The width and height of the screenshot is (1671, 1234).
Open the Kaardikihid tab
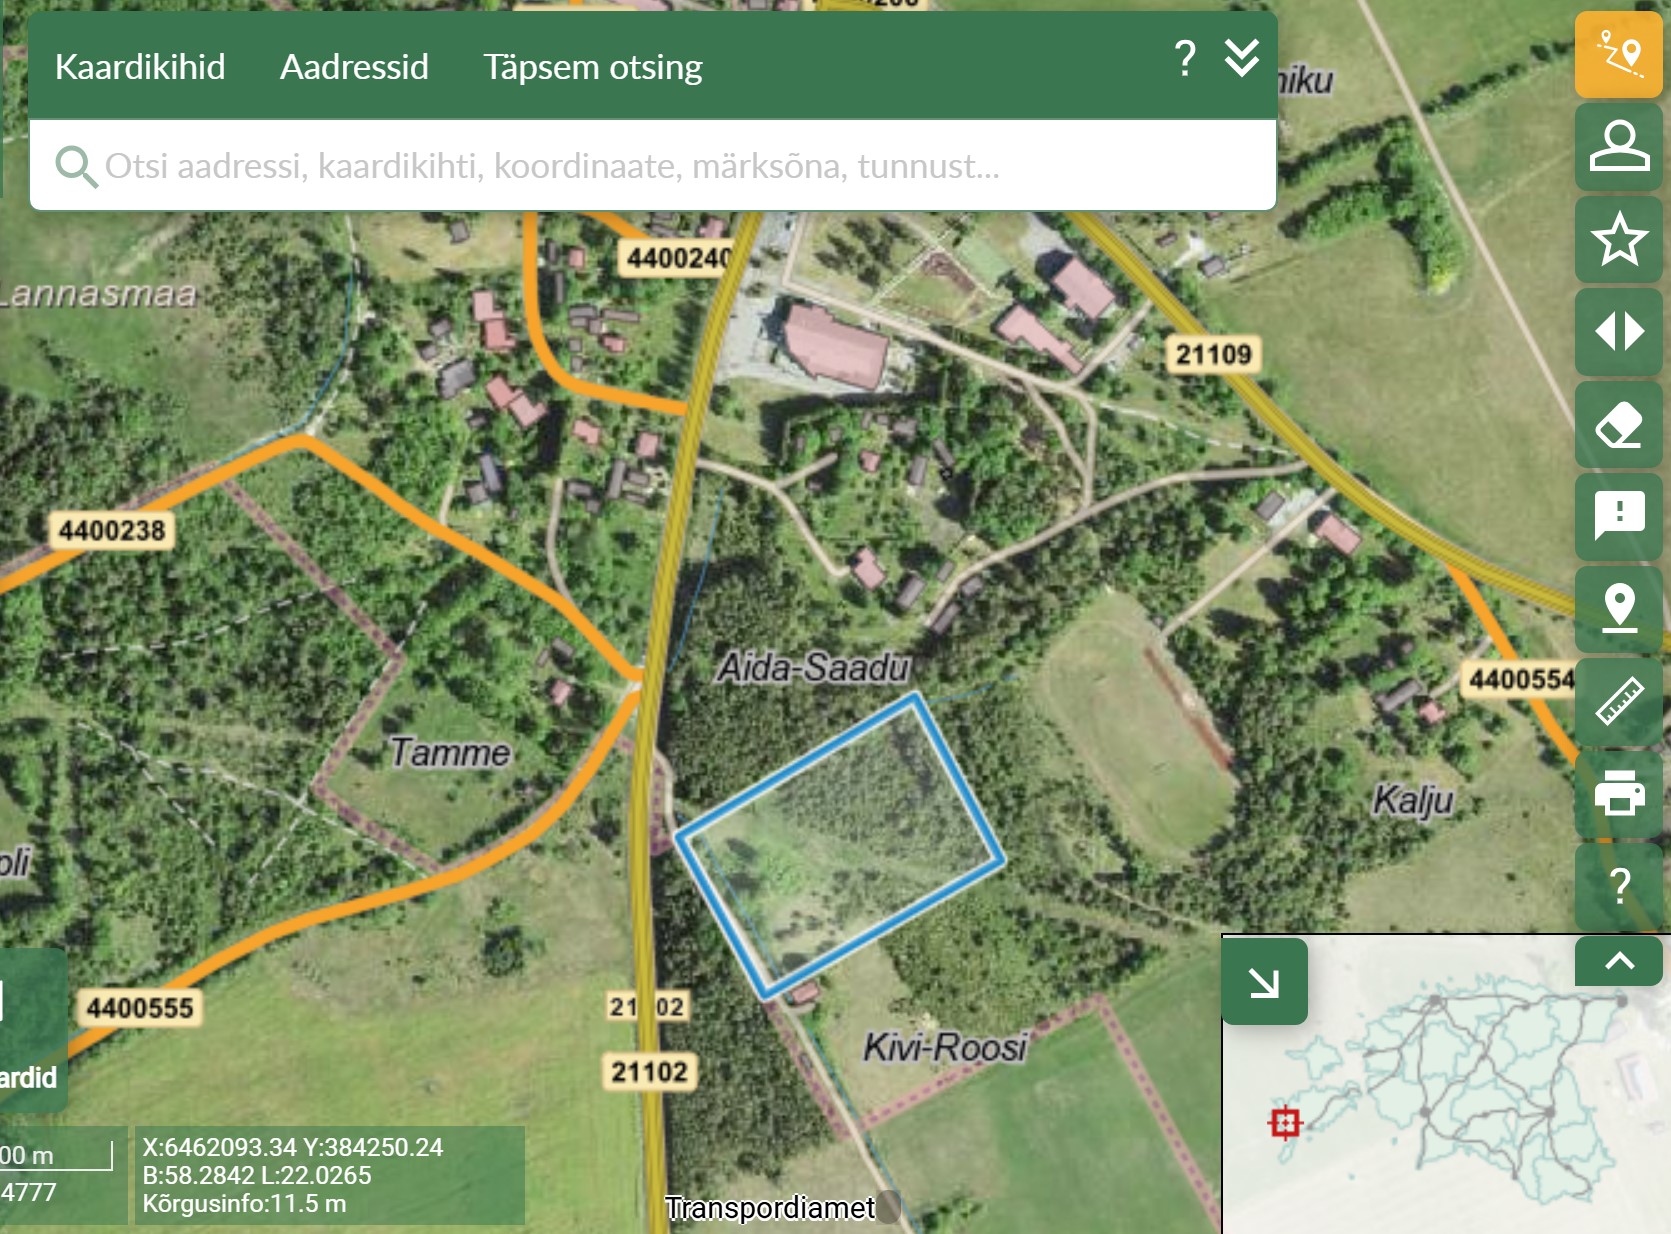pyautogui.click(x=140, y=67)
